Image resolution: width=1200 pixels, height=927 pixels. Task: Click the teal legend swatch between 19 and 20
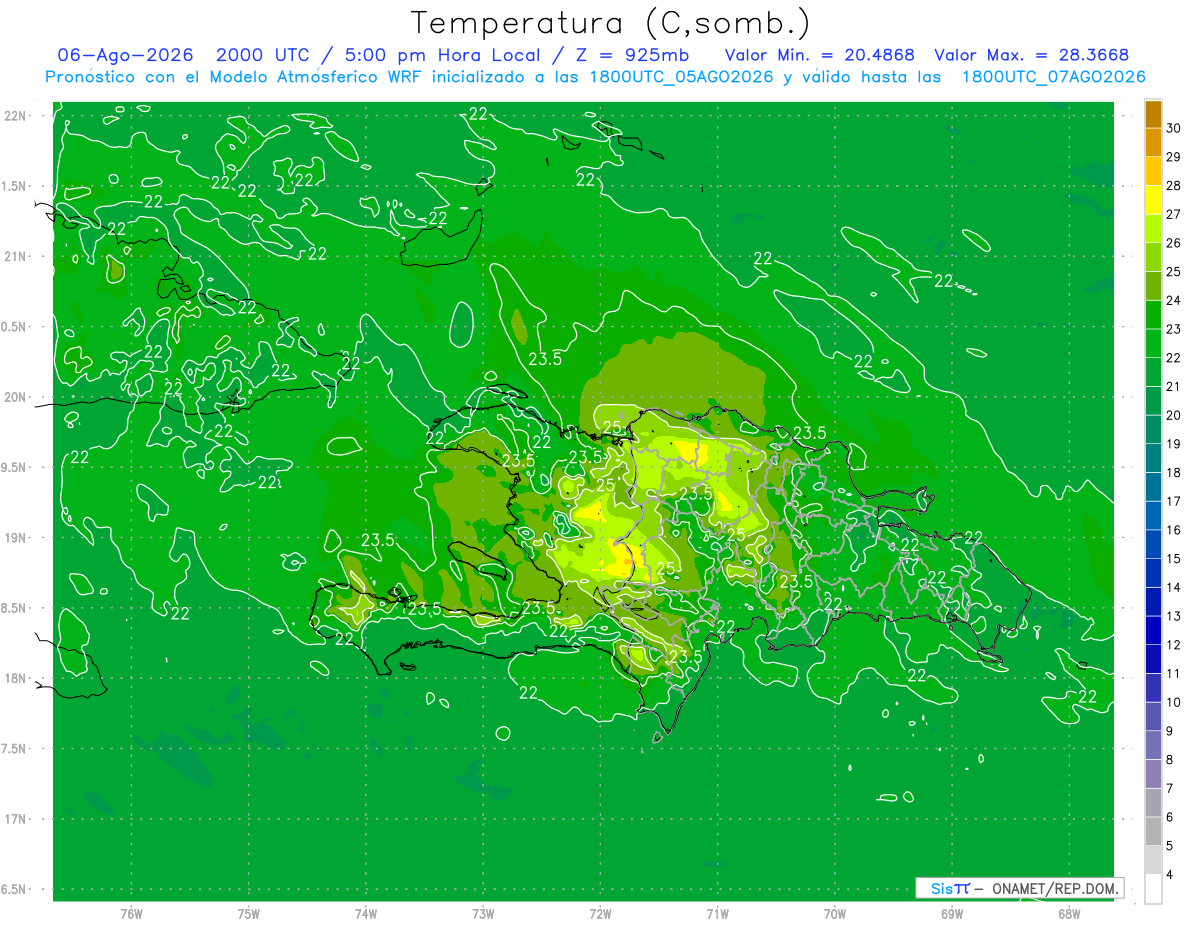coord(1153,430)
